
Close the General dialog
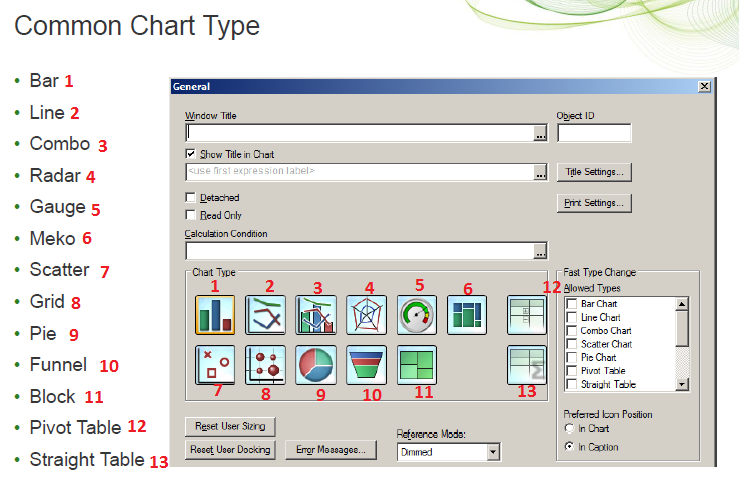(x=704, y=86)
